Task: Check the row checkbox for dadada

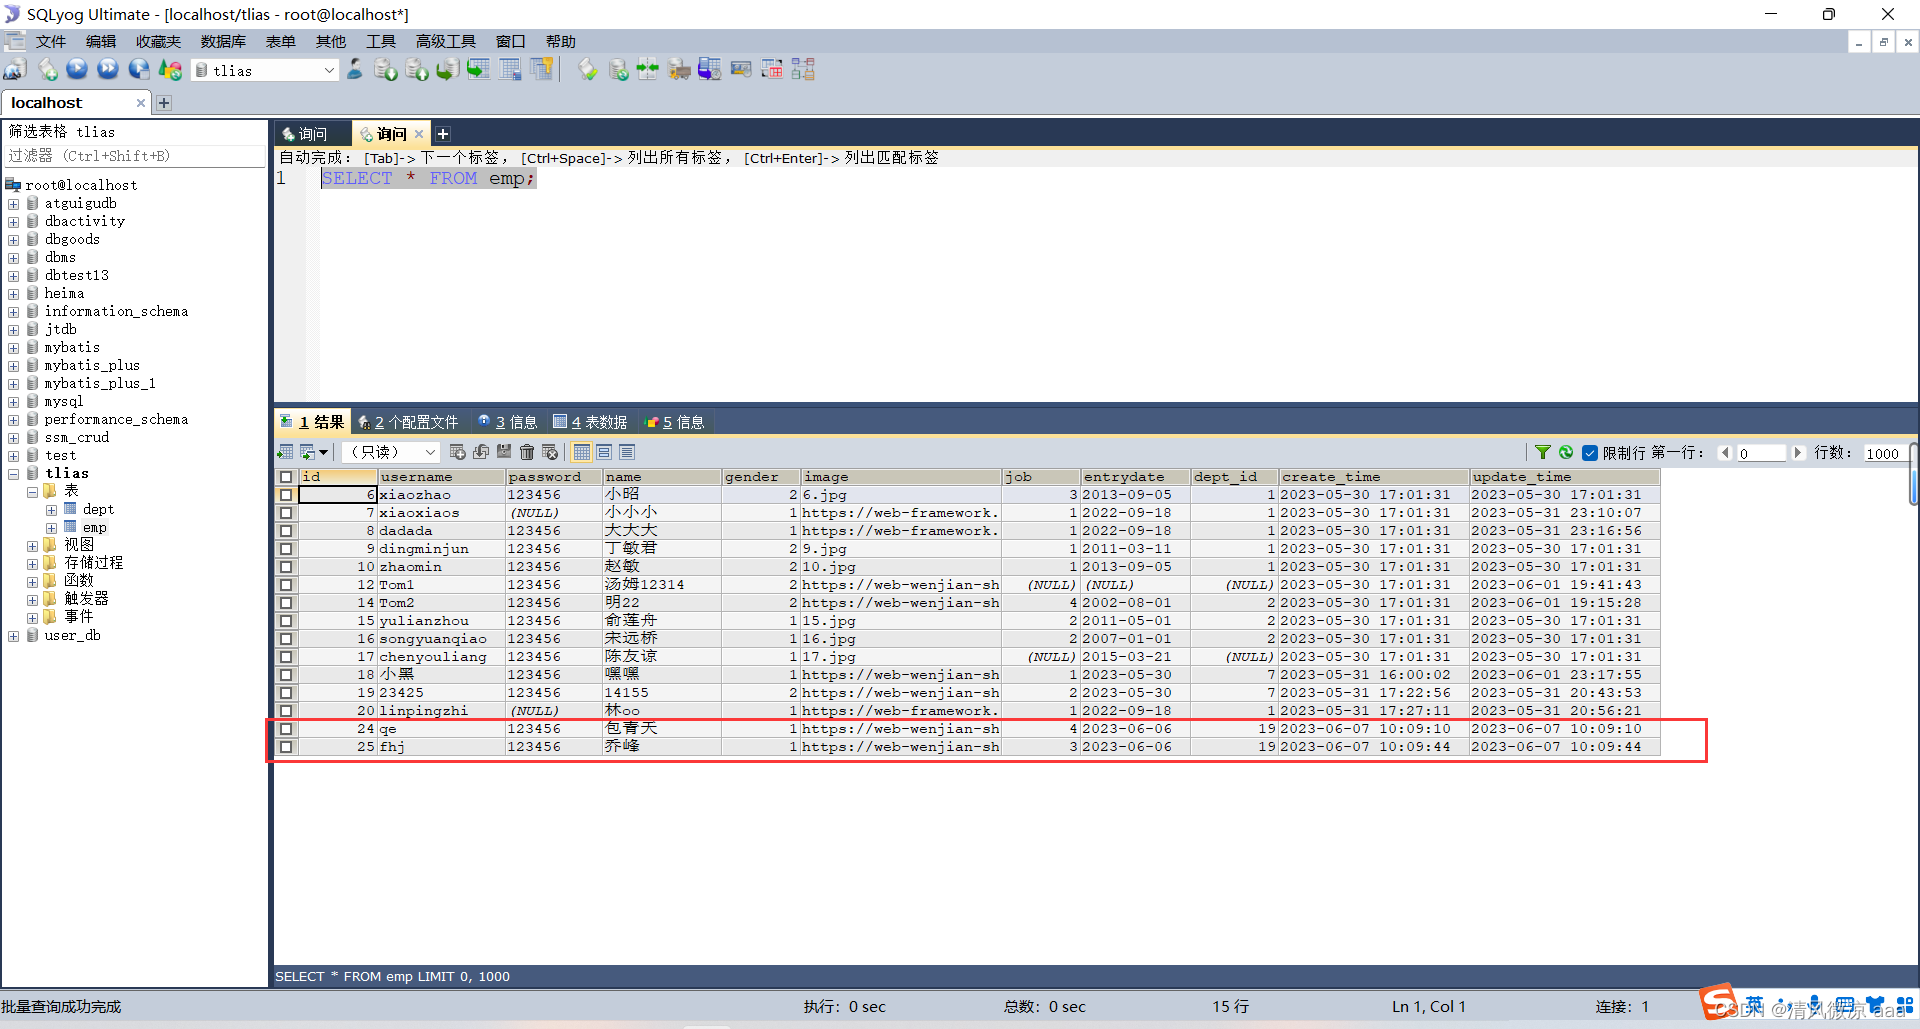Action: coord(286,531)
